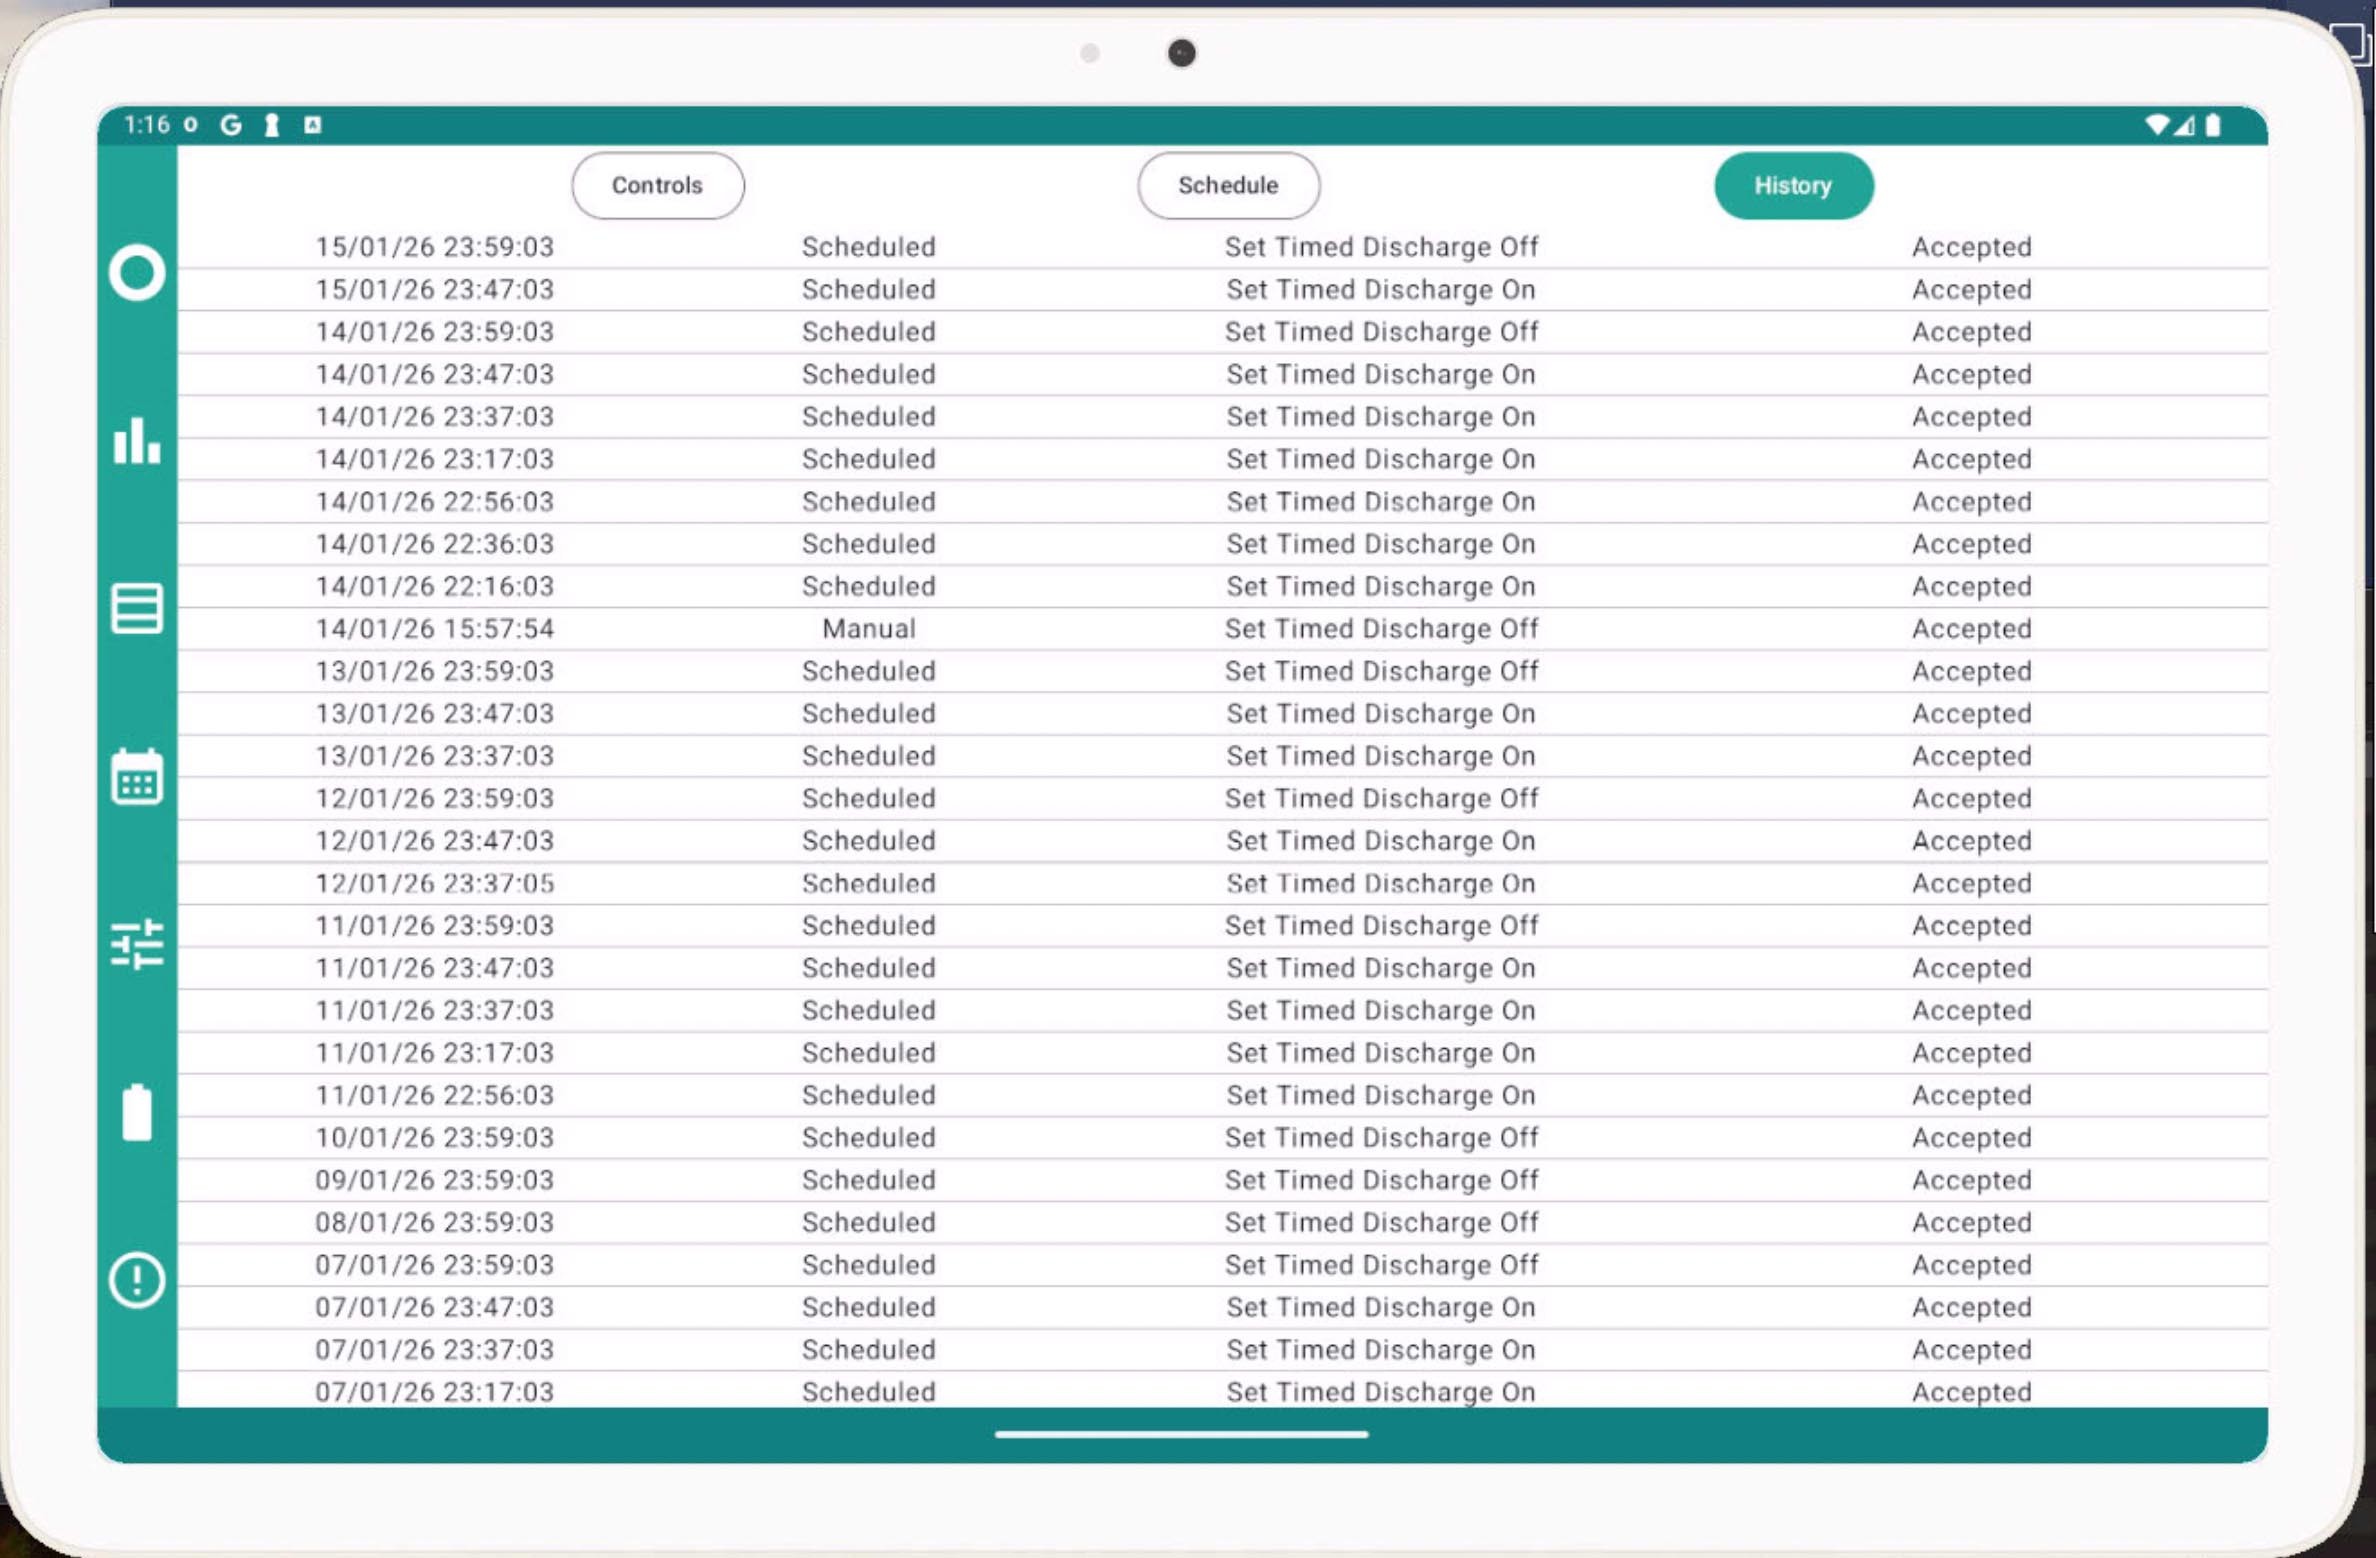Tap the Android home gesture bar
This screenshot has width=2376, height=1558.
click(1181, 1434)
